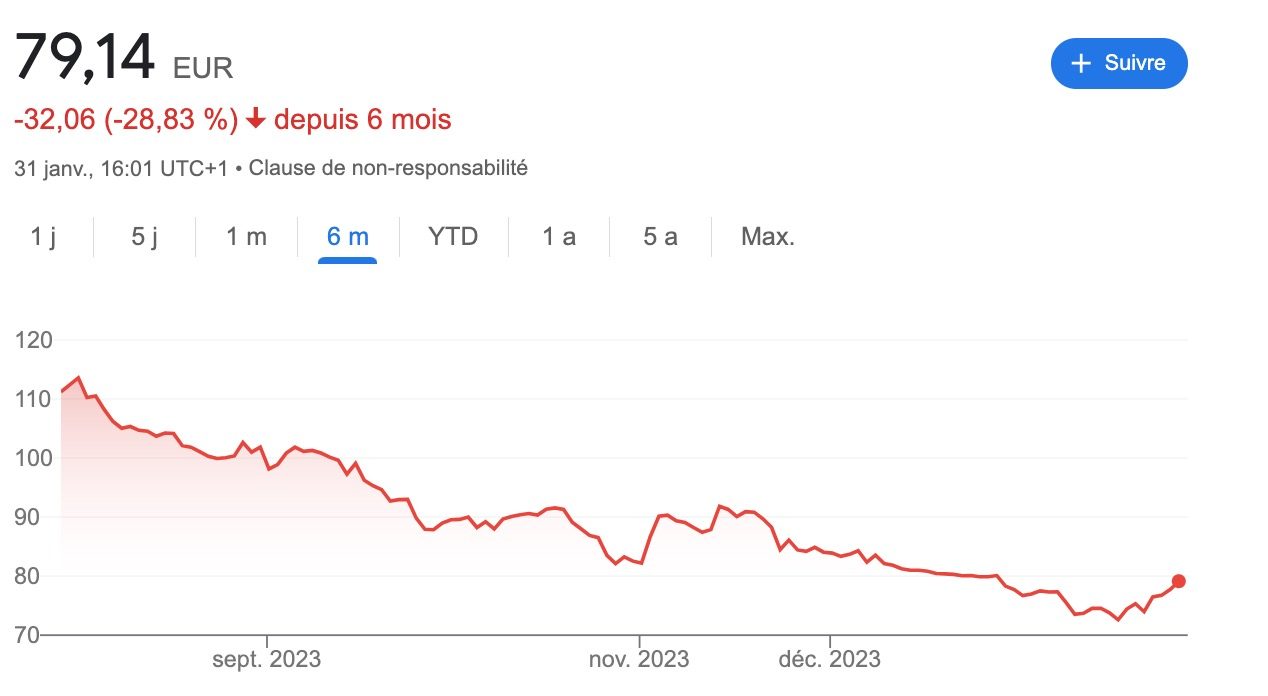Switch to the 1 j time range
Screen dimensions: 1268x696
[43, 237]
